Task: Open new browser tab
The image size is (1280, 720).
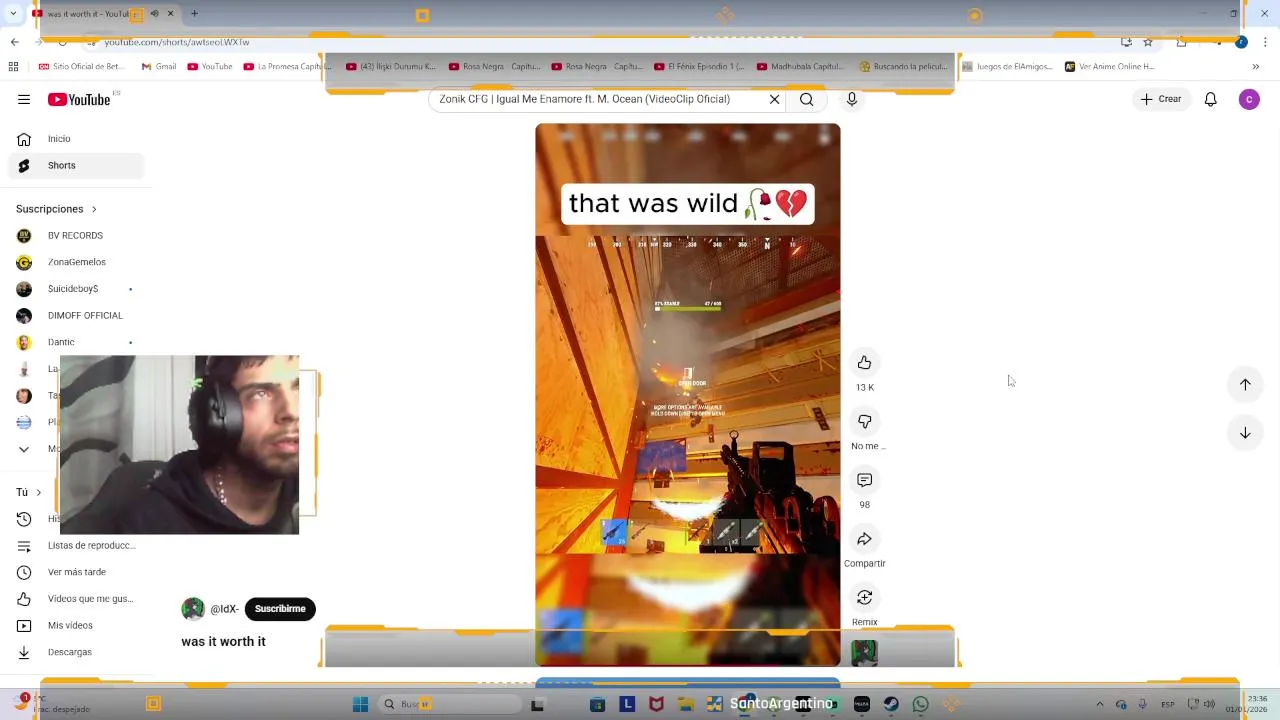Action: [194, 14]
